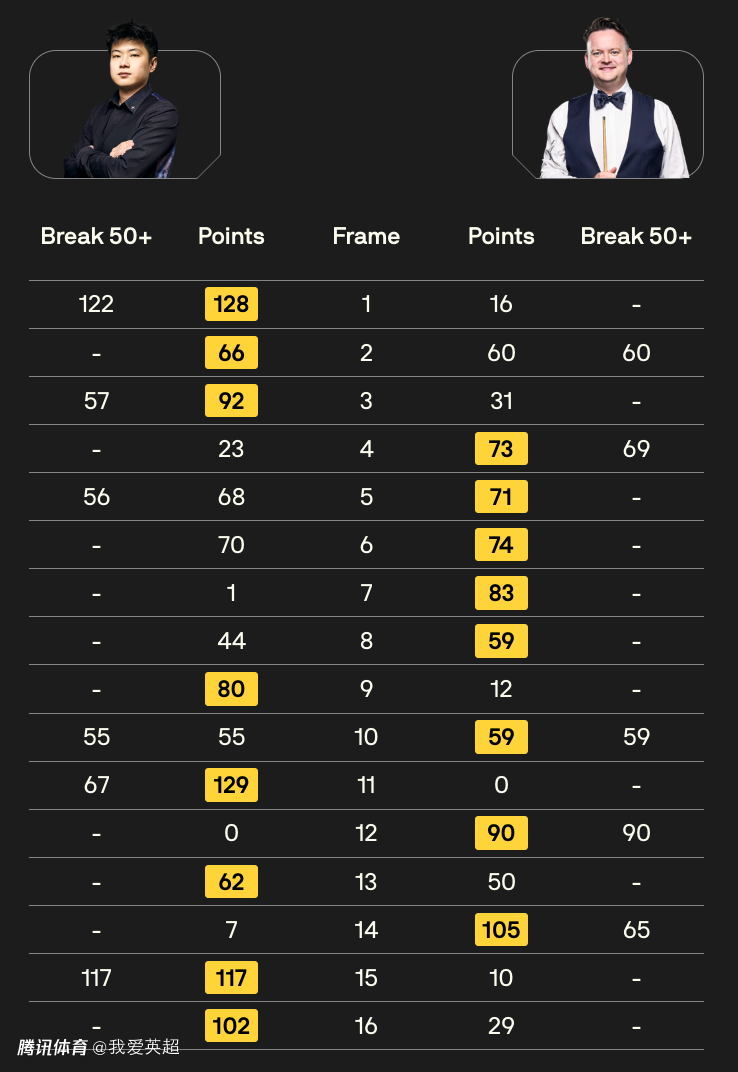
Task: Click the highlighted 74 score in frame 6
Action: click(x=501, y=545)
